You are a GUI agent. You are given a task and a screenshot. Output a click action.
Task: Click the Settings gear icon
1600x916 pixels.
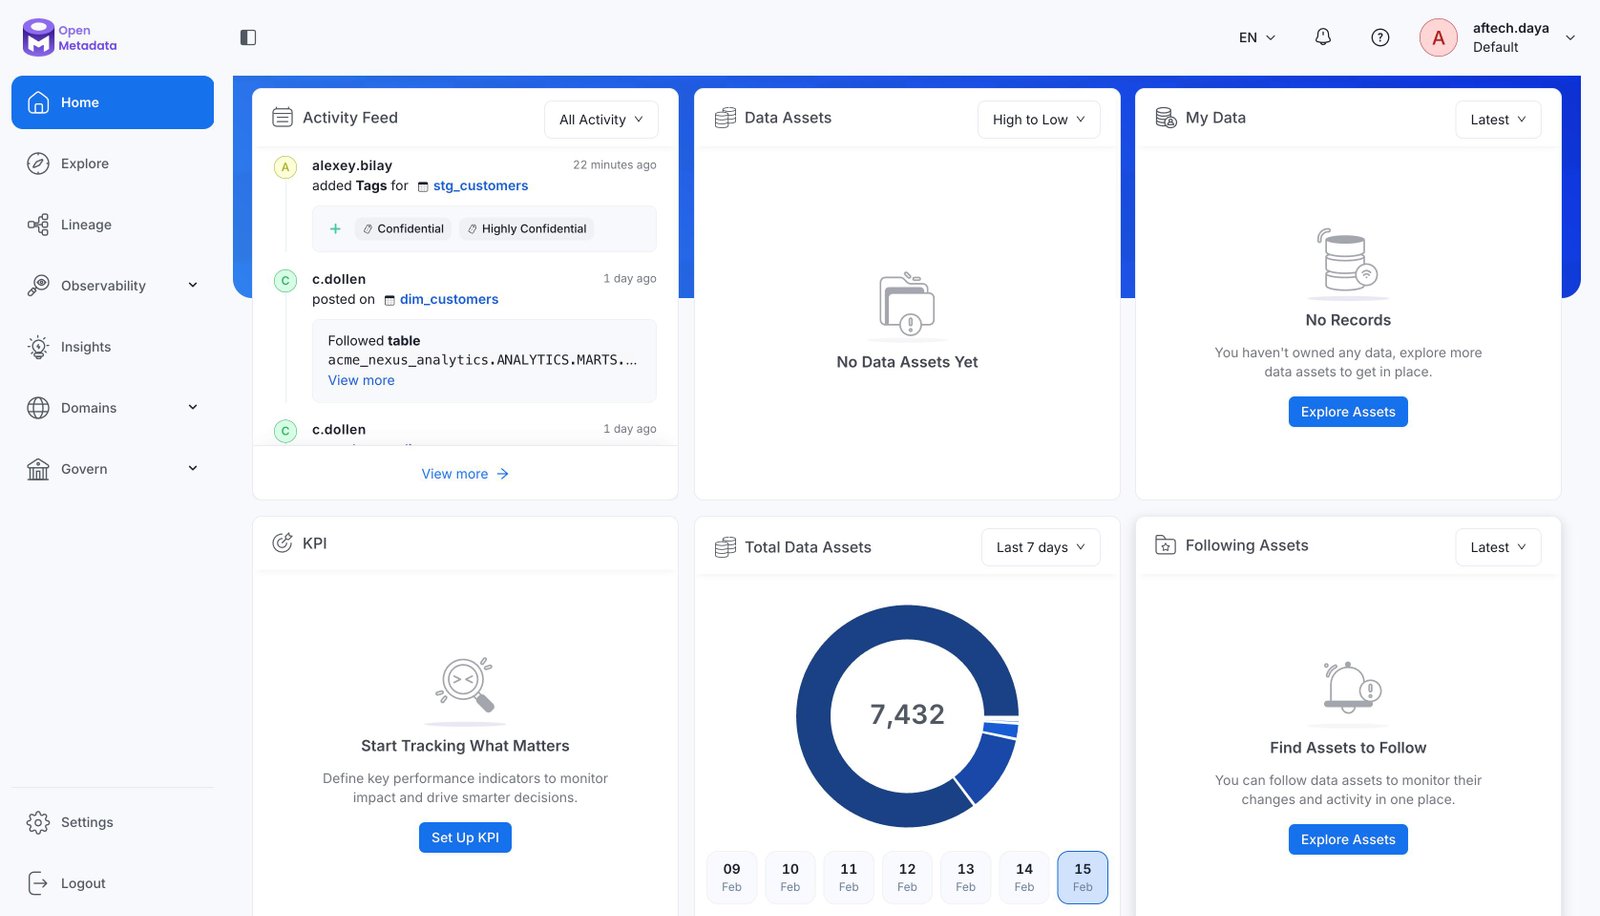pyautogui.click(x=38, y=822)
